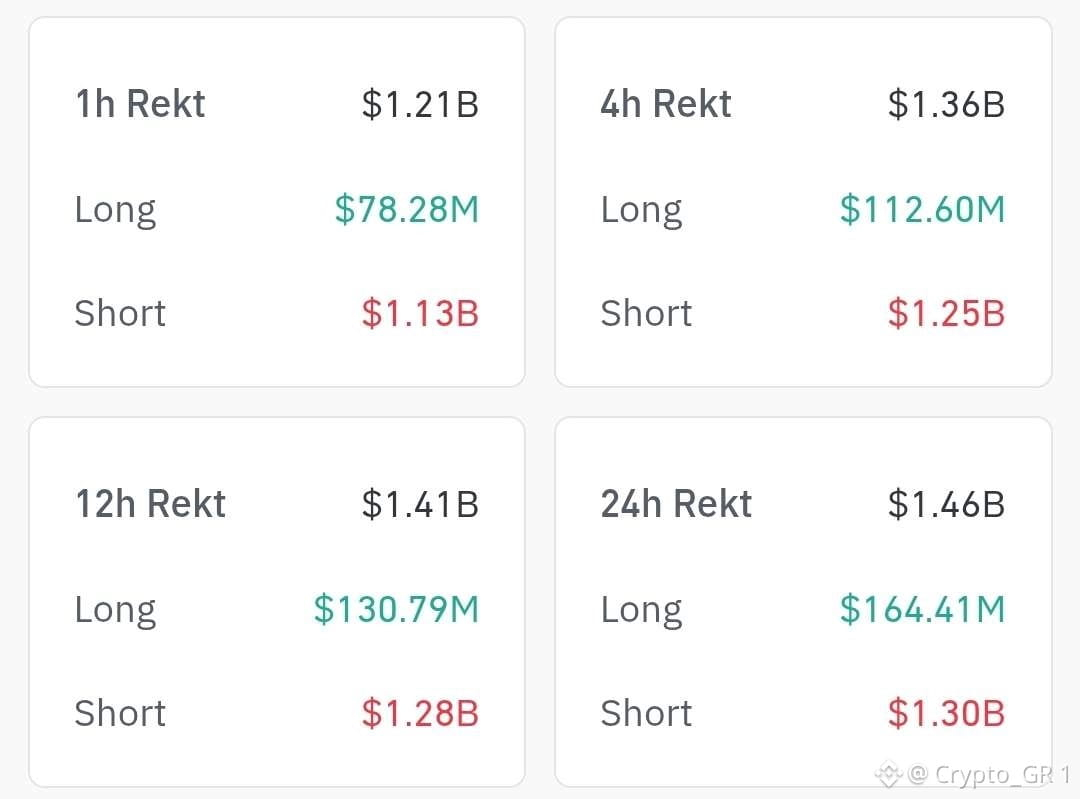This screenshot has height=799, width=1080.
Task: Click the red $1.13B short value
Action: (x=420, y=313)
